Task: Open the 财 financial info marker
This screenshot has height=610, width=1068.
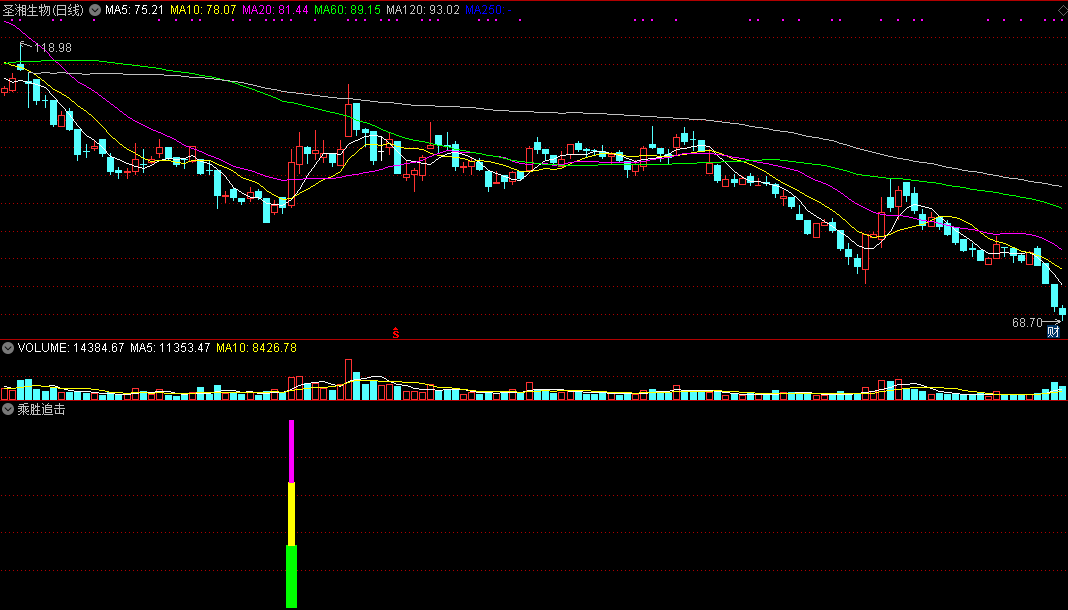Action: click(1053, 332)
